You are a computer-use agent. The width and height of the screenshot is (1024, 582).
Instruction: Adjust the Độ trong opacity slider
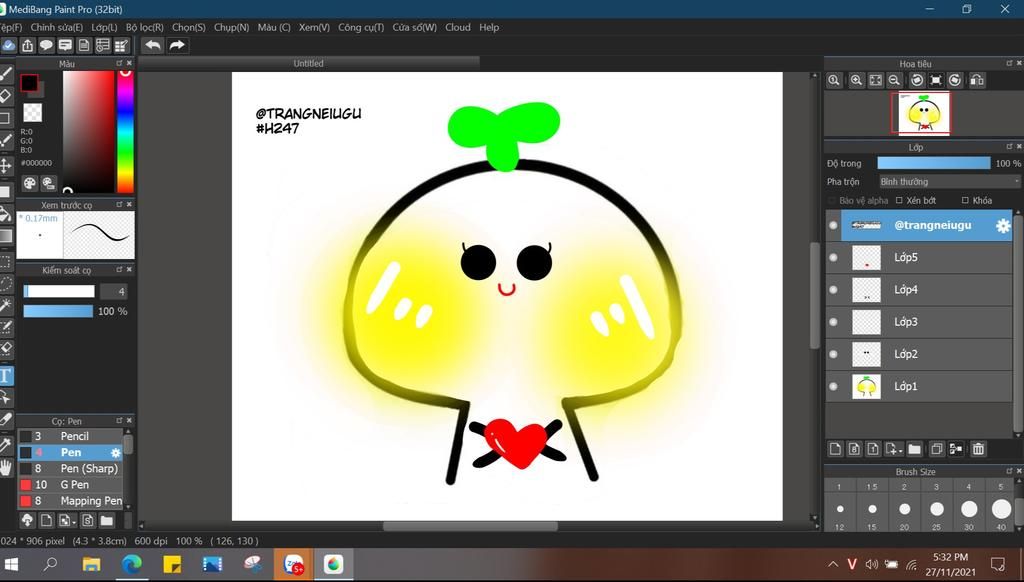(933, 163)
